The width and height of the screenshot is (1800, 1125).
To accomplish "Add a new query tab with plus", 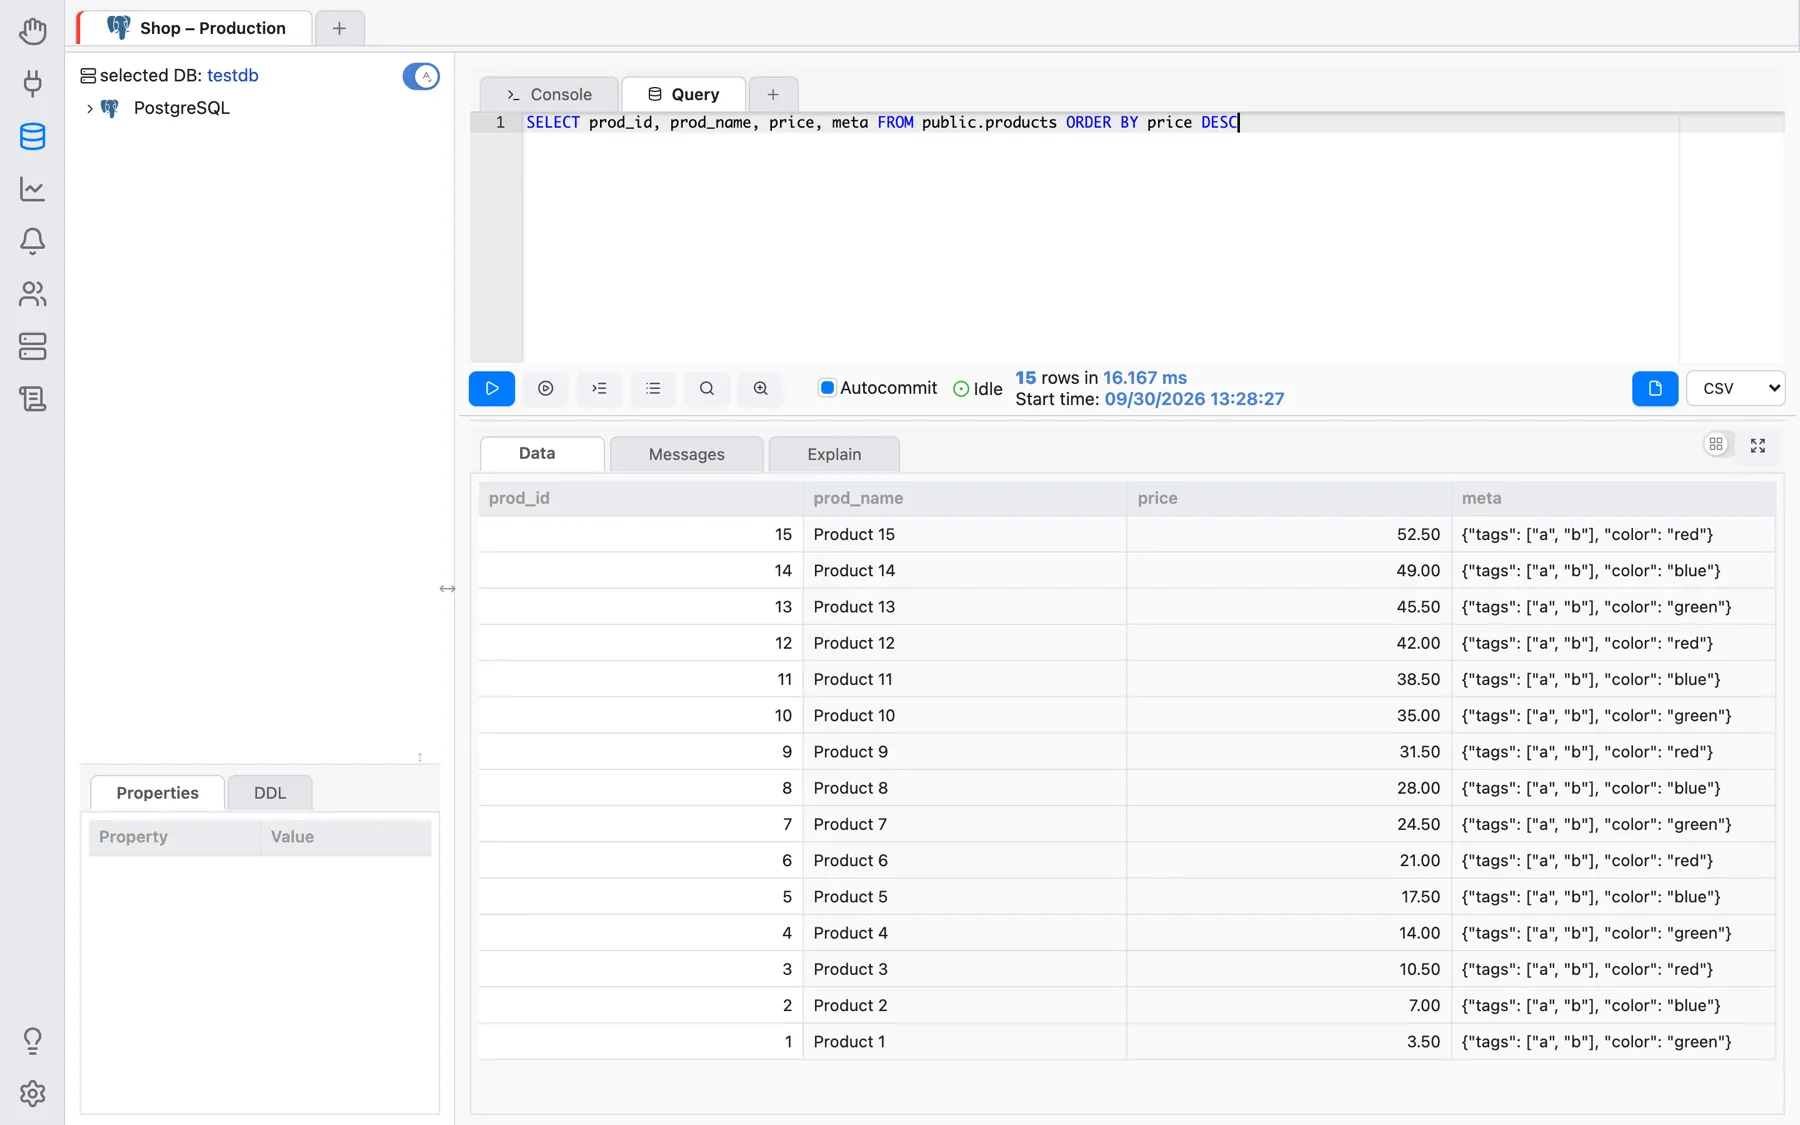I will point(773,94).
